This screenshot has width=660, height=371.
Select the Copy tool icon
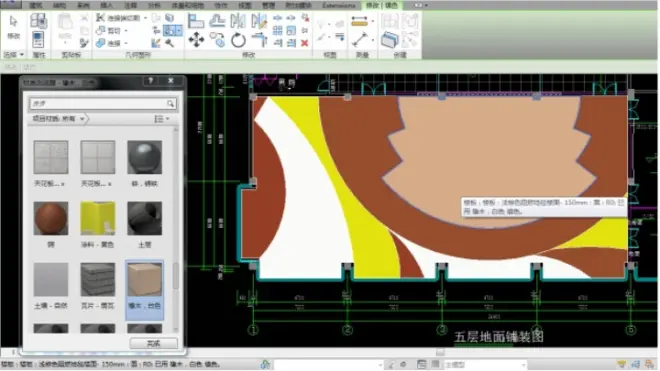point(217,40)
